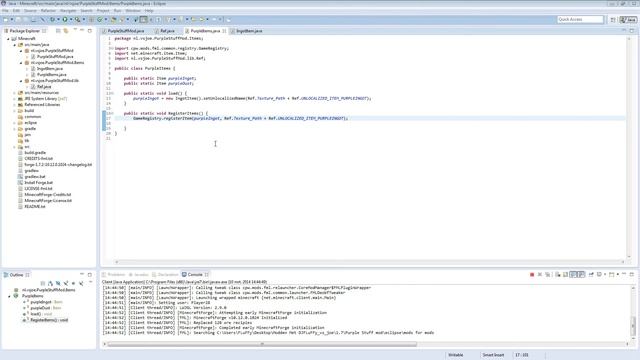Click the Java perspective button
Viewport: 640px width, 360px height.
coord(628,20)
